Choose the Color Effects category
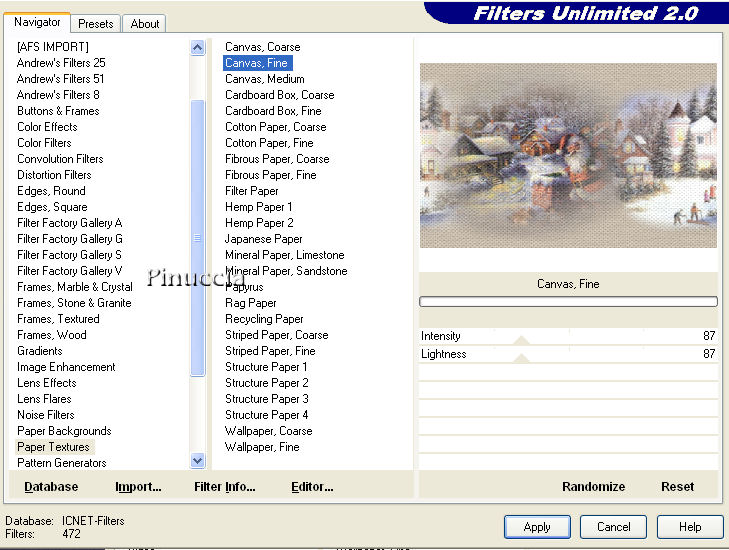The width and height of the screenshot is (729, 550). [47, 127]
